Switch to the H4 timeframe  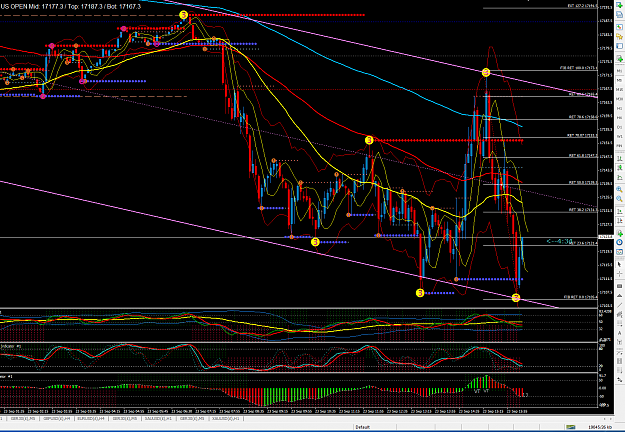click(x=620, y=118)
